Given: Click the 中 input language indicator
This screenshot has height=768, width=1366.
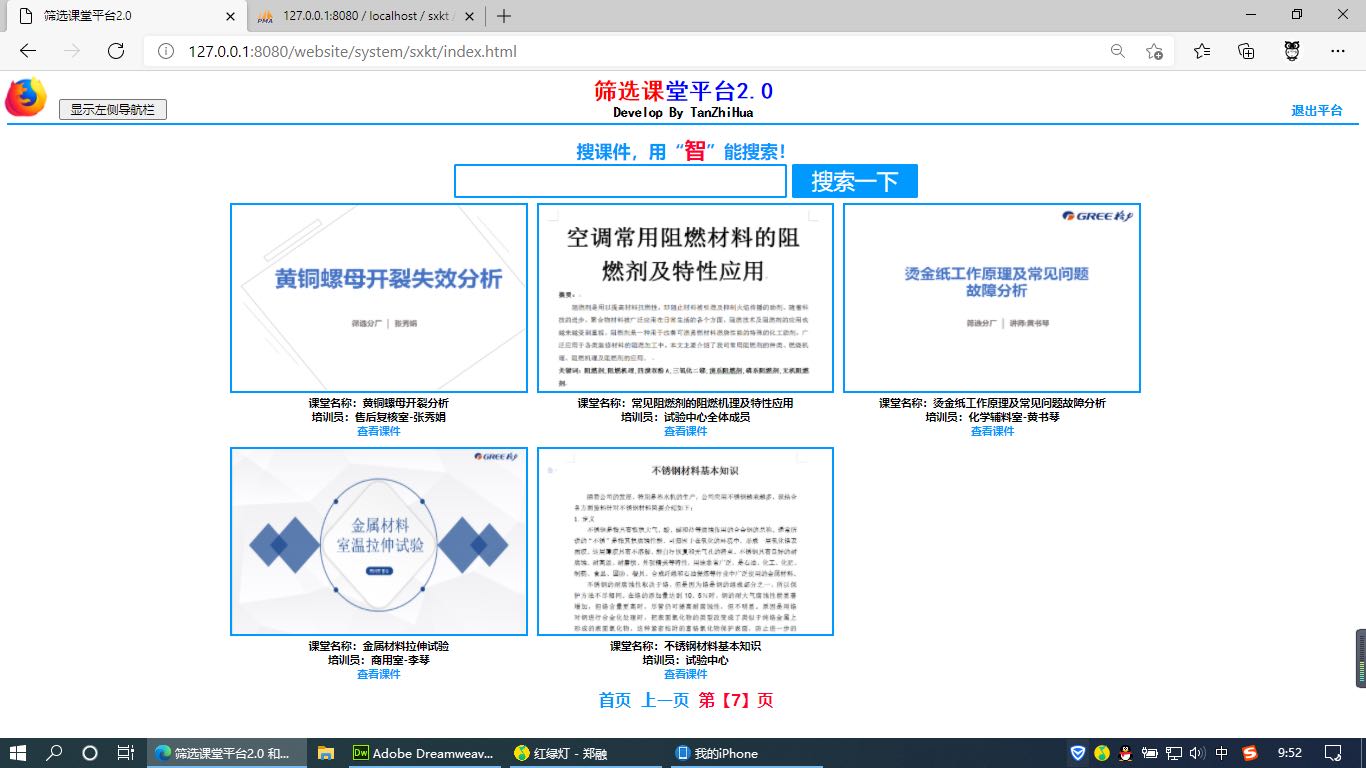Looking at the screenshot, I should point(1222,753).
